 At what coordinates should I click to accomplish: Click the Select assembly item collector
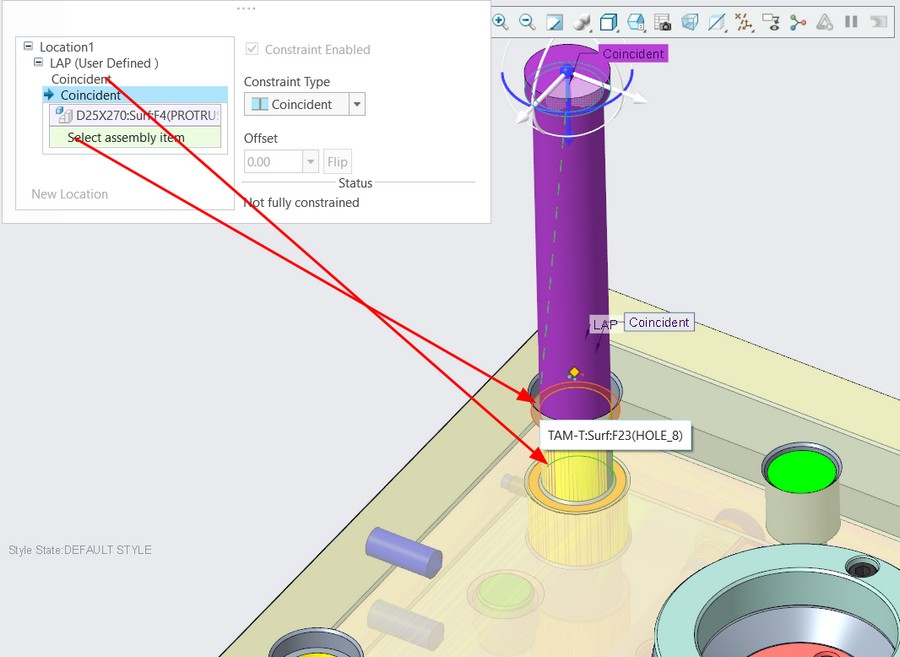coord(135,138)
